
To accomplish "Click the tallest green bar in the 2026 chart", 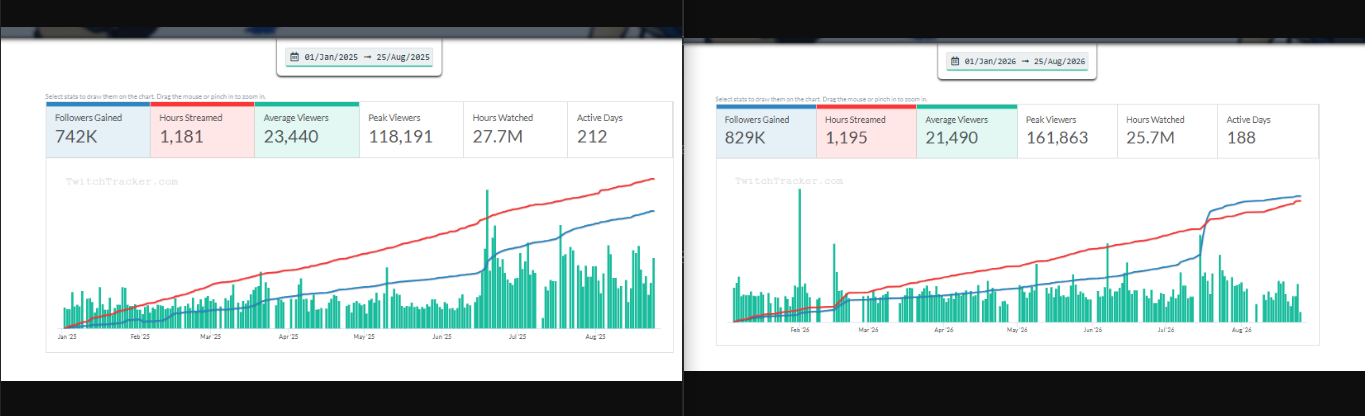I will point(799,255).
